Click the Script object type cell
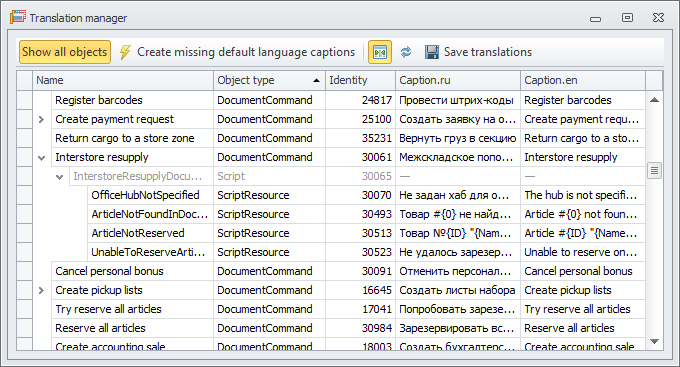The image size is (680, 367). (269, 177)
